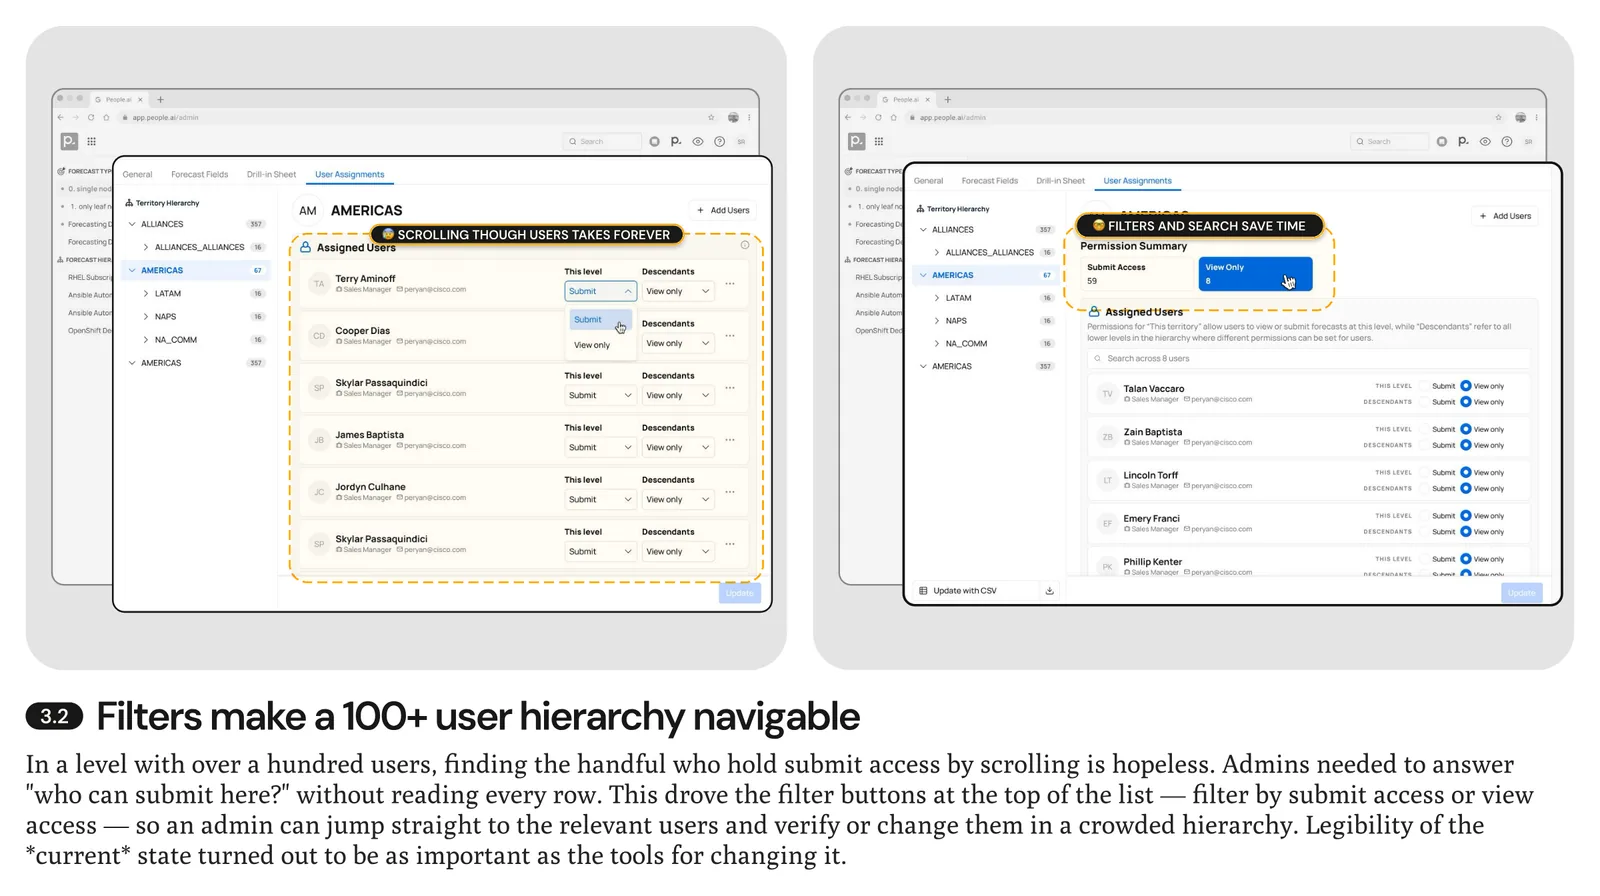Open the help icon in the right mockup header
The height and width of the screenshot is (896, 1600).
[x=1507, y=142]
